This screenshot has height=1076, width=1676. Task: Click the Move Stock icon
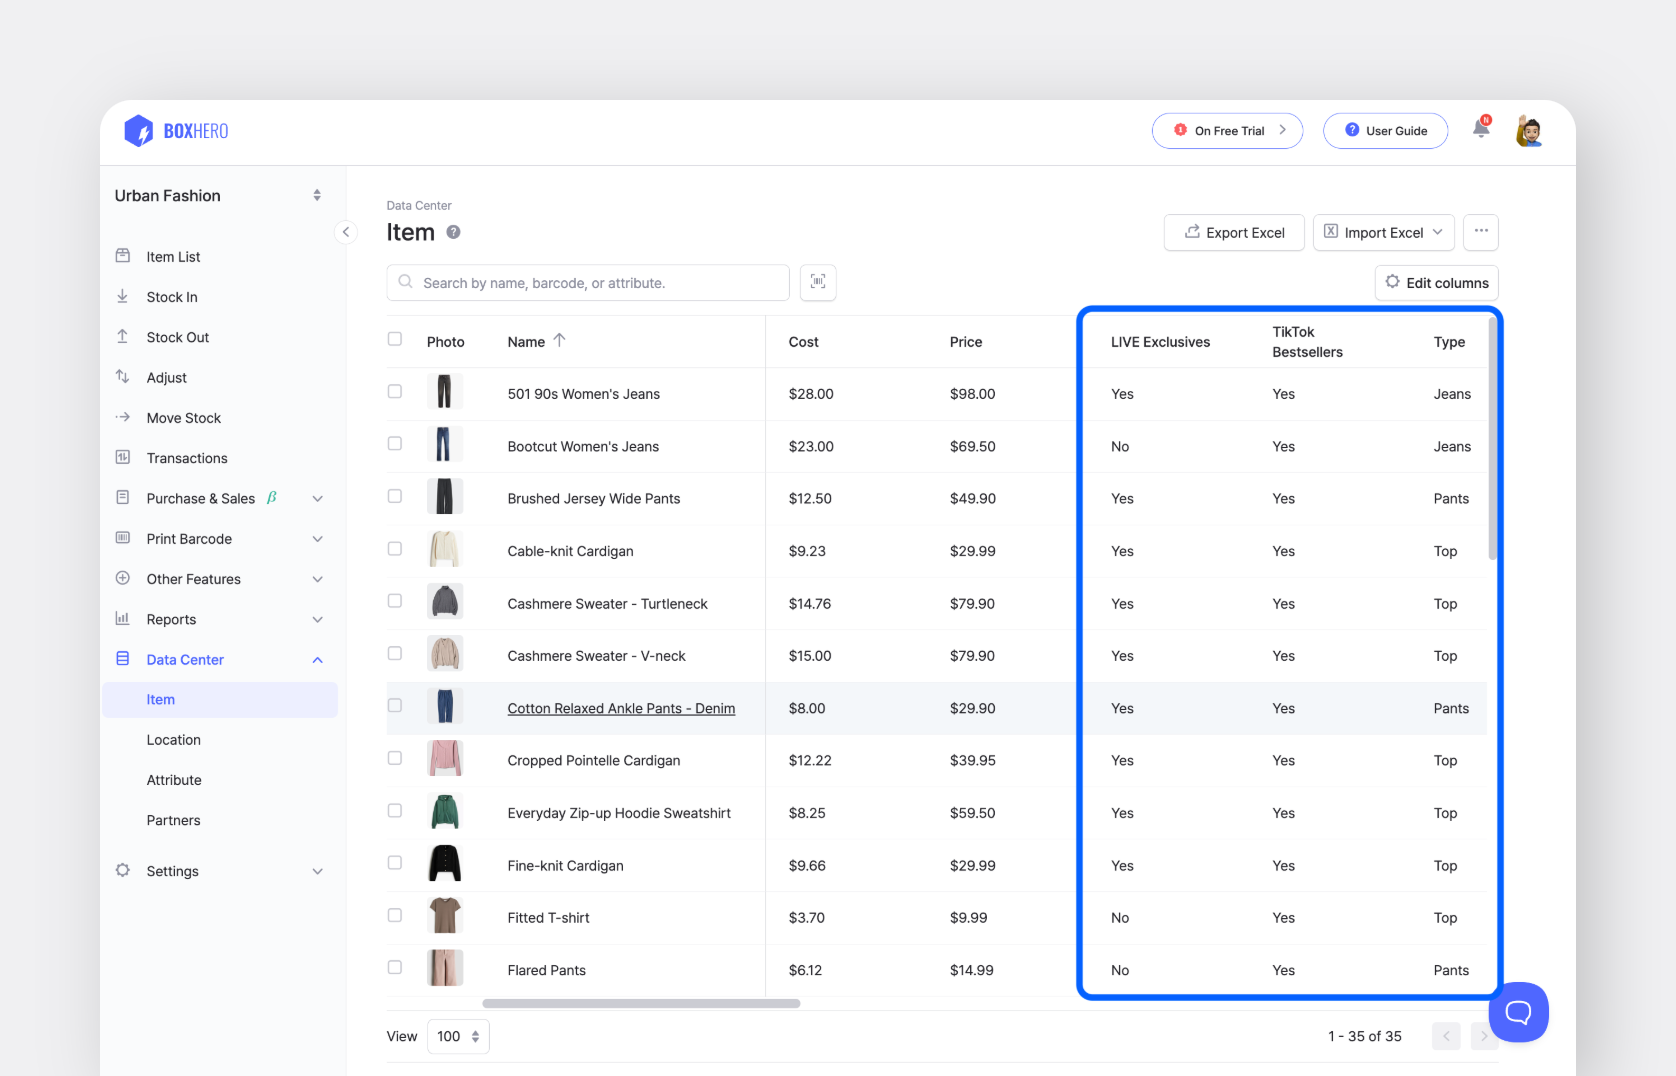pos(122,417)
